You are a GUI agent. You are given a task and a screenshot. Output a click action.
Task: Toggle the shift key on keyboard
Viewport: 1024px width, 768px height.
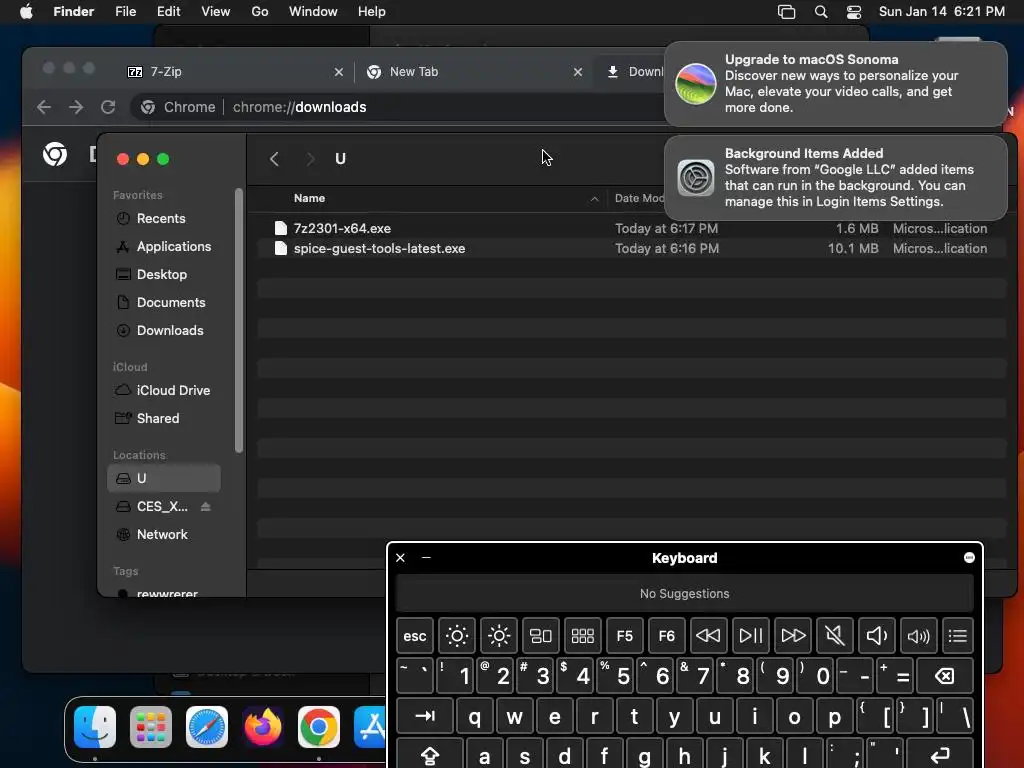pos(430,755)
